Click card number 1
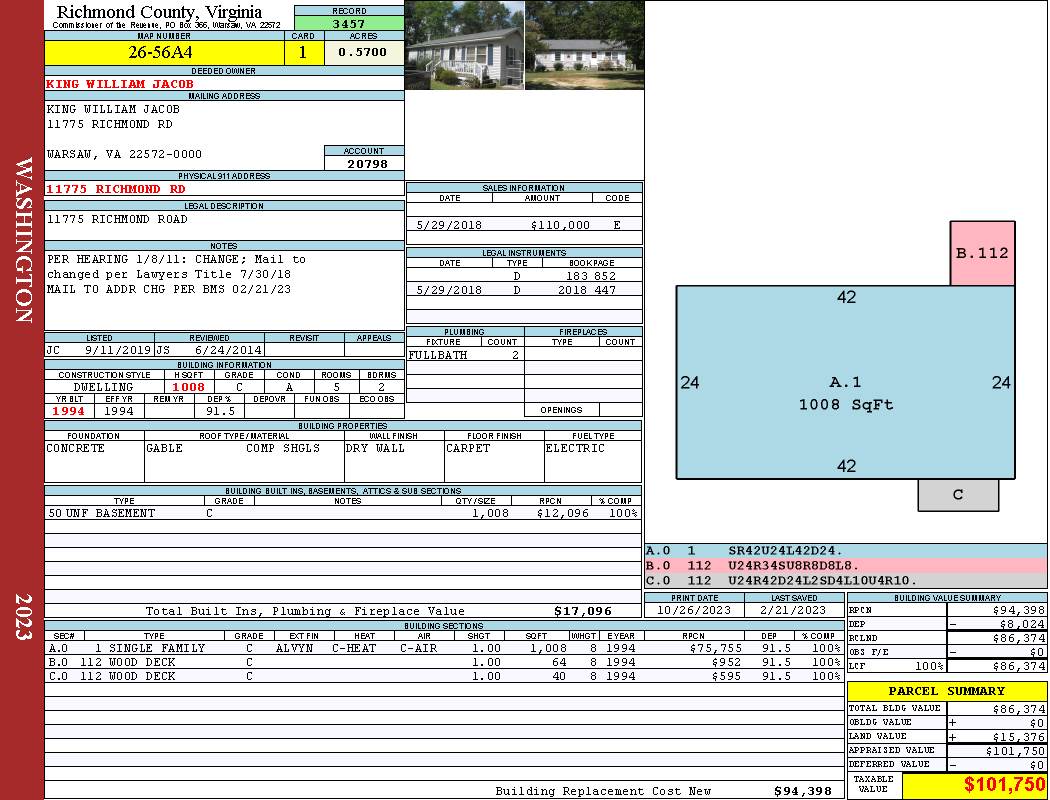Viewport: 1050px width, 800px height. pos(303,52)
